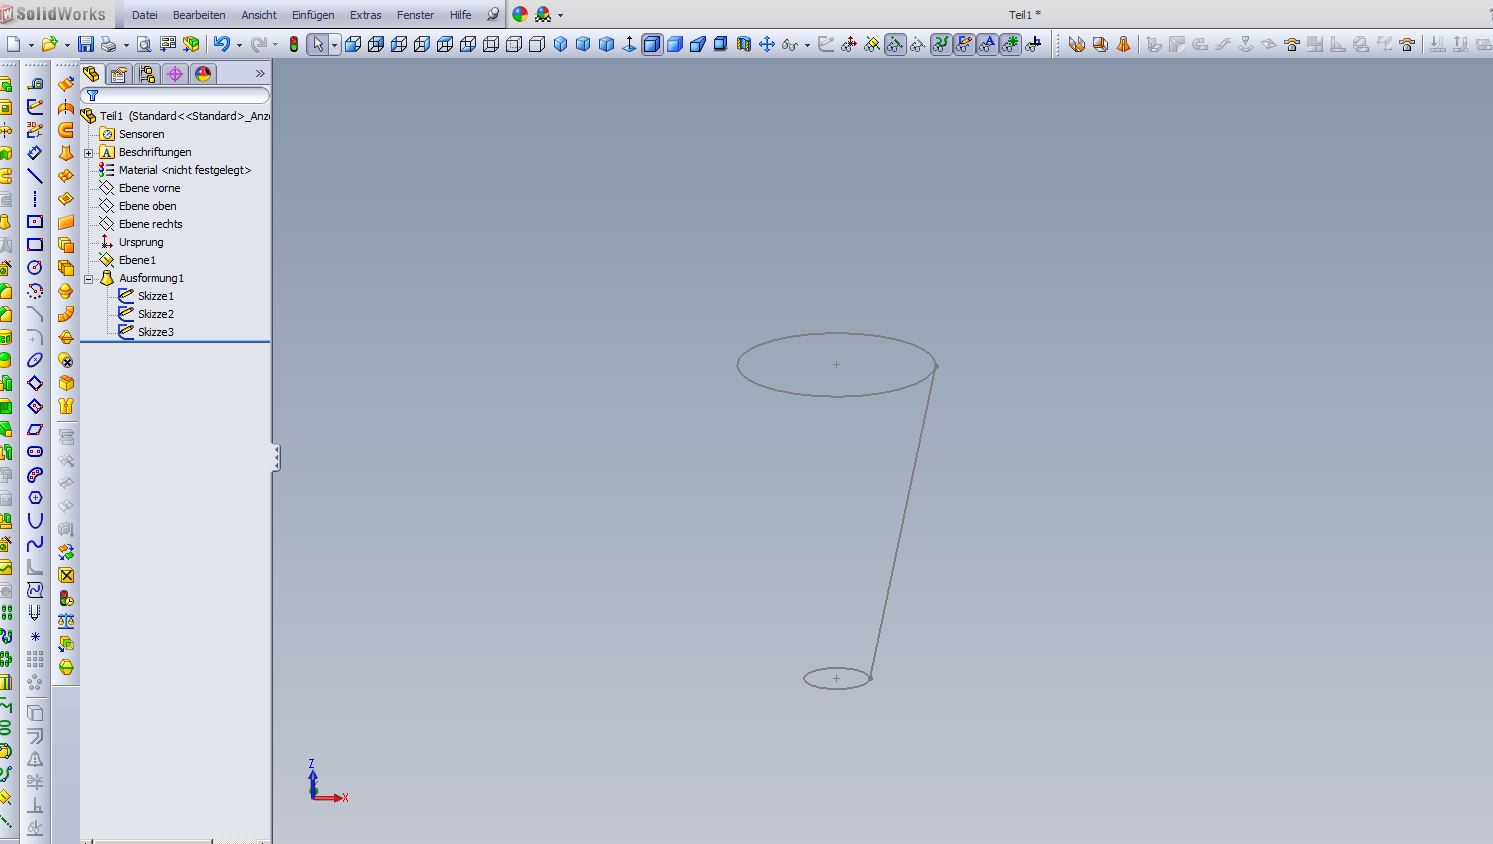Select the Straight Slot sketch tool
This screenshot has height=844, width=1493.
pos(35,452)
